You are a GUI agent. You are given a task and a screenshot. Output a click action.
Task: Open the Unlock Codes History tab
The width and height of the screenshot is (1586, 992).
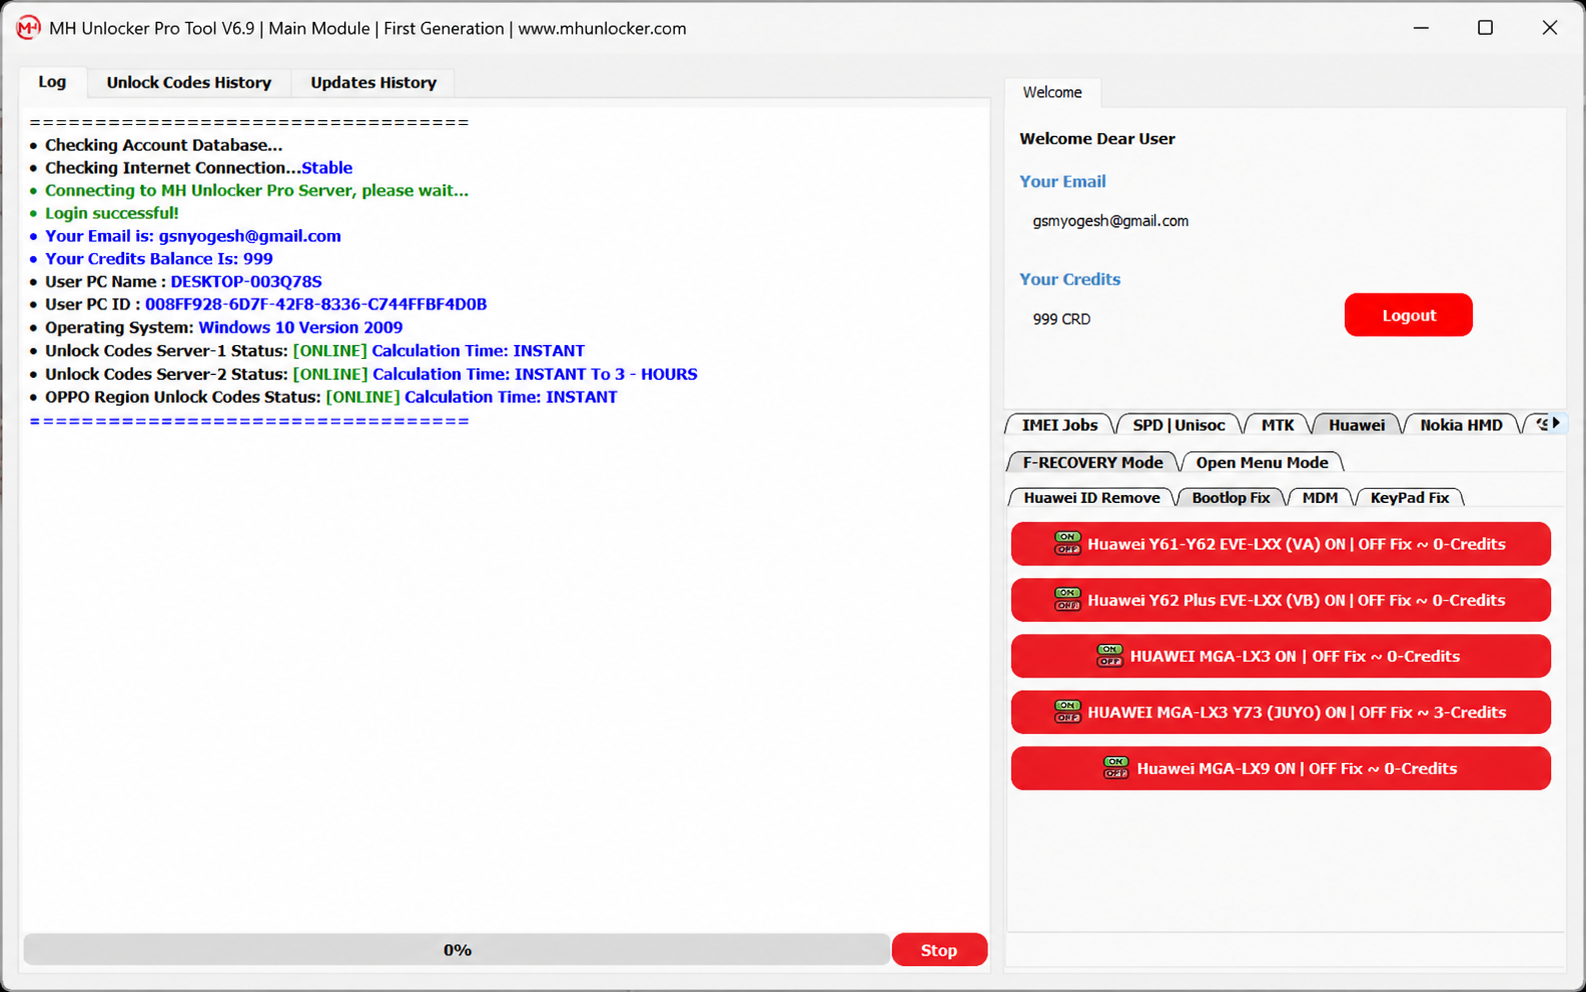point(189,83)
